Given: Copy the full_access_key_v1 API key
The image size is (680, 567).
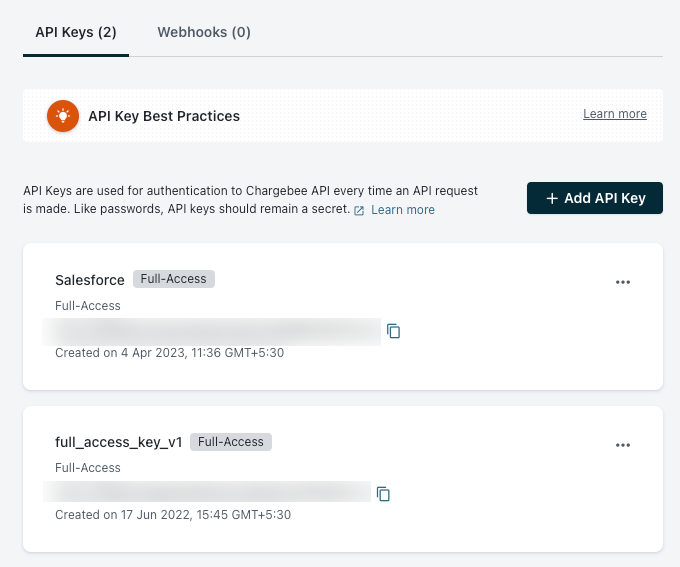Looking at the screenshot, I should click(383, 493).
